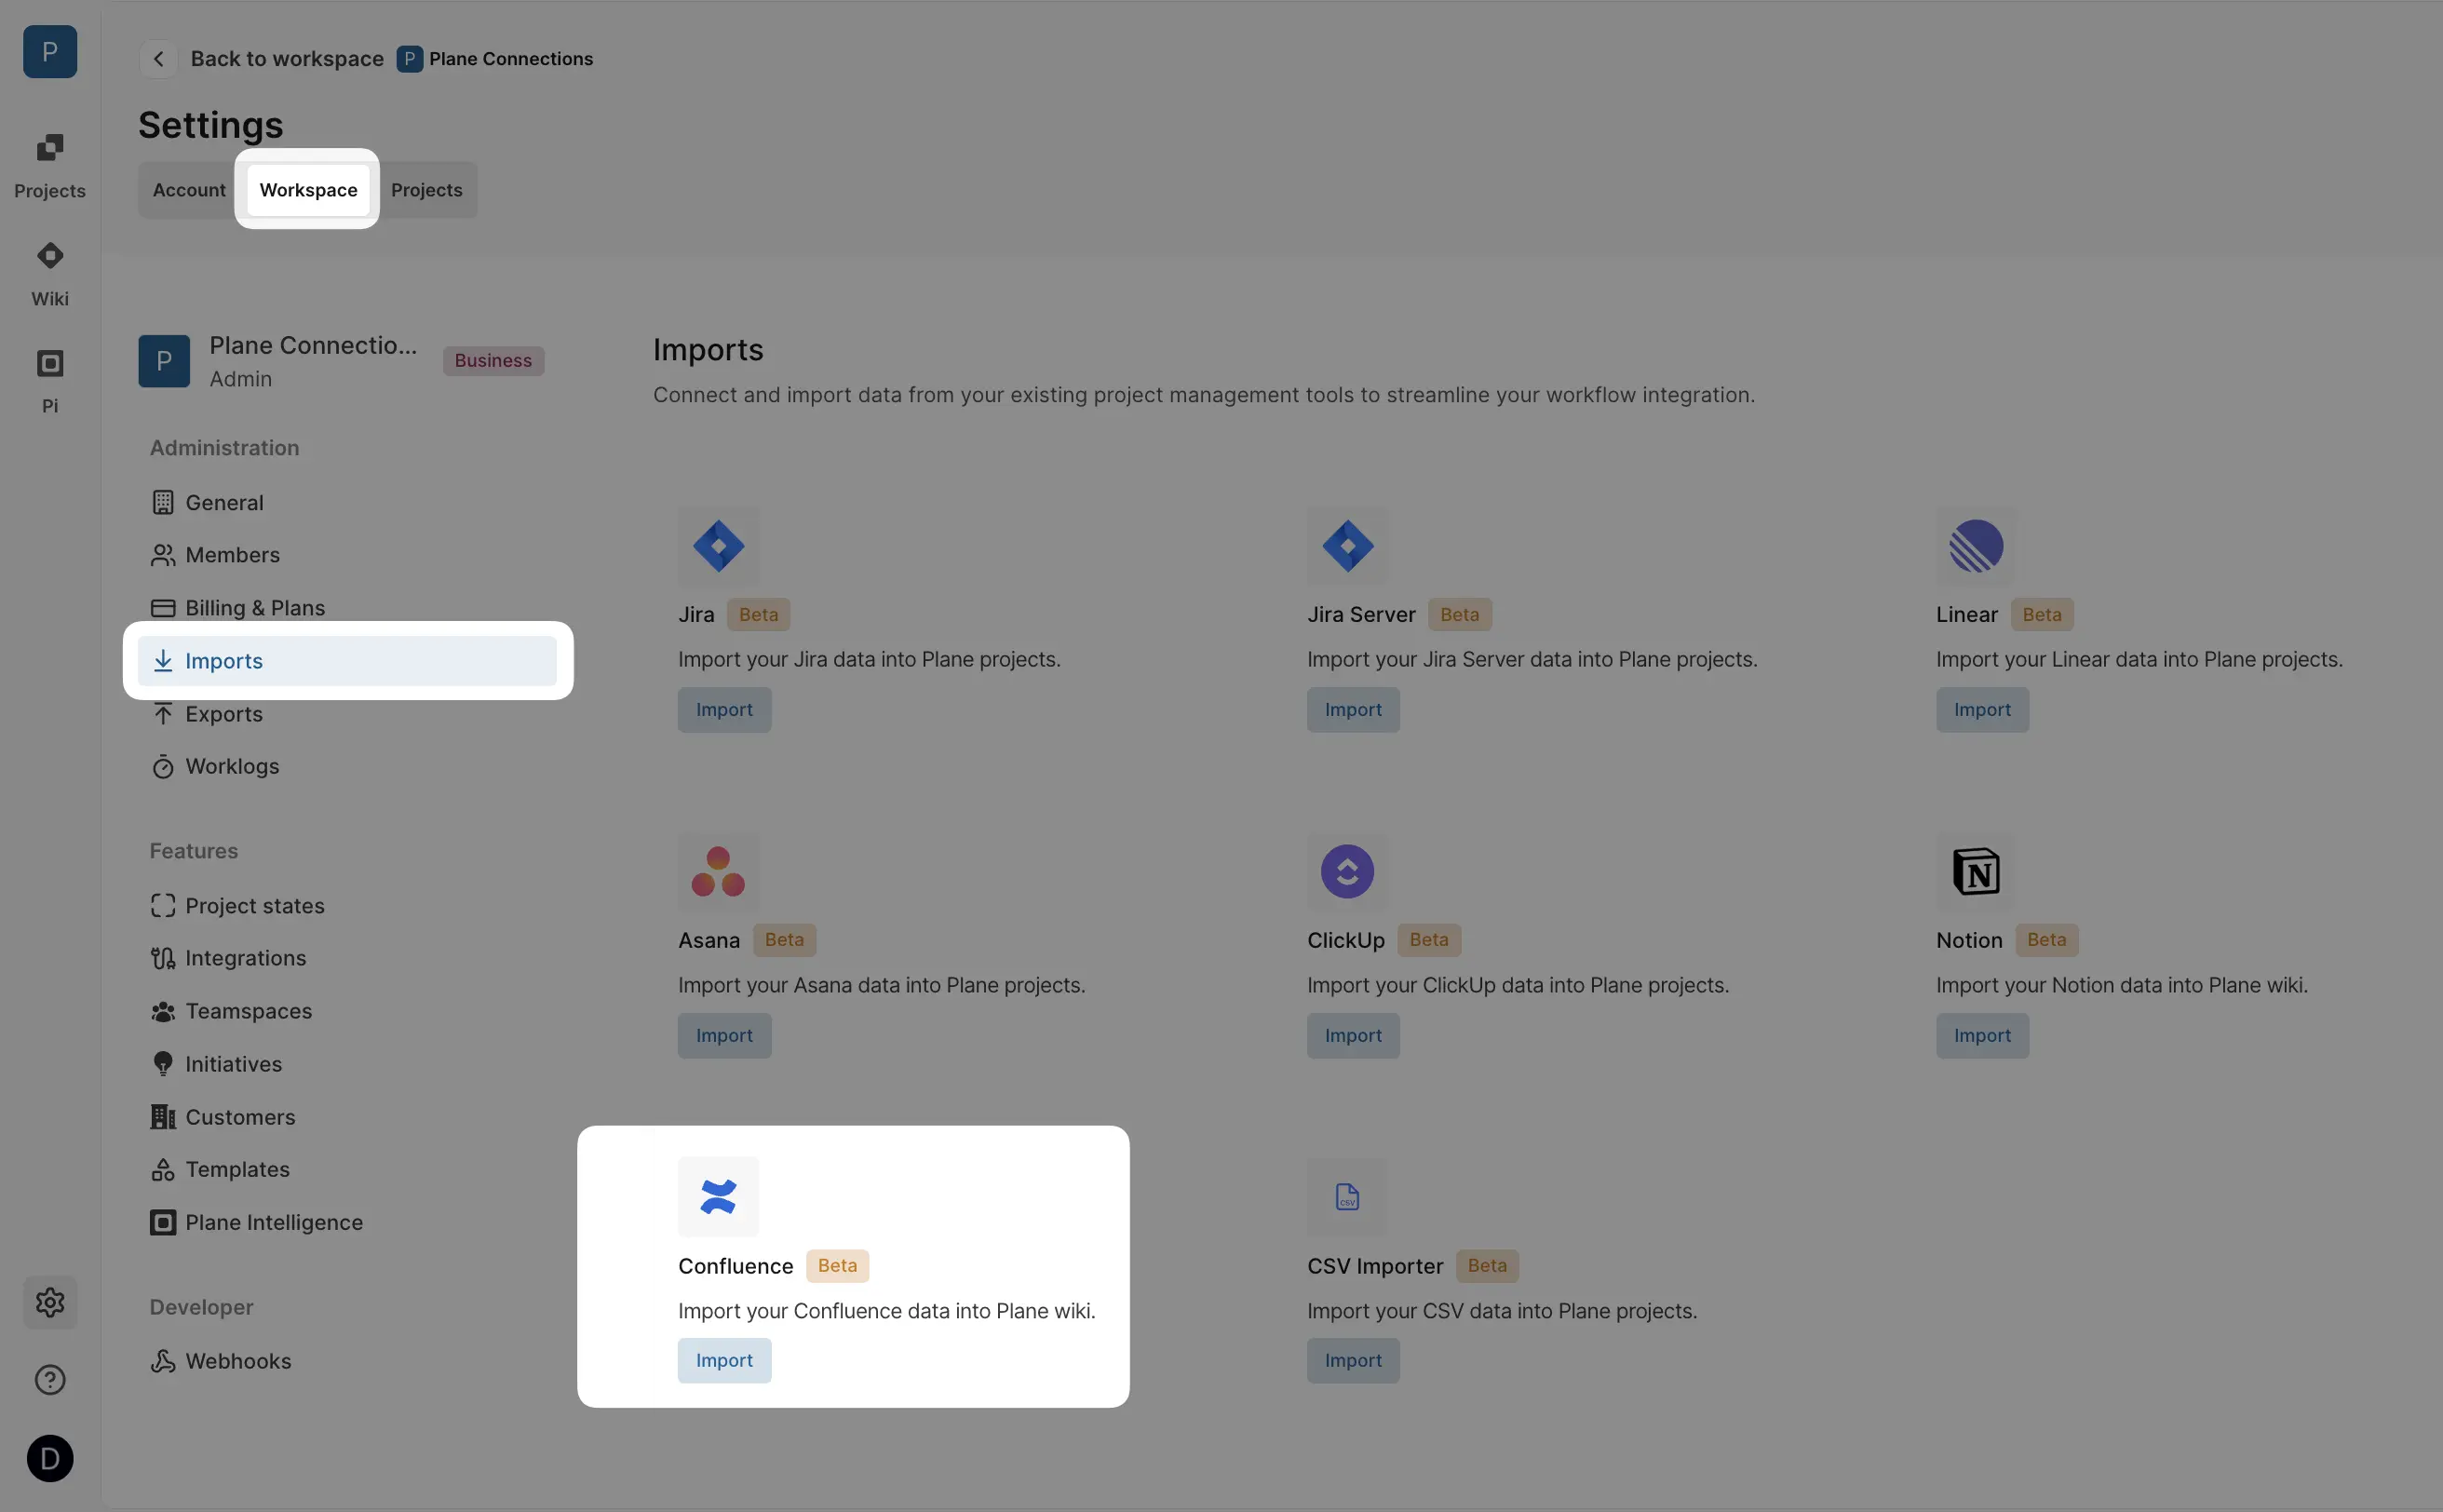Open Billing & Plans
This screenshot has height=1512, width=2443.
pyautogui.click(x=347, y=608)
